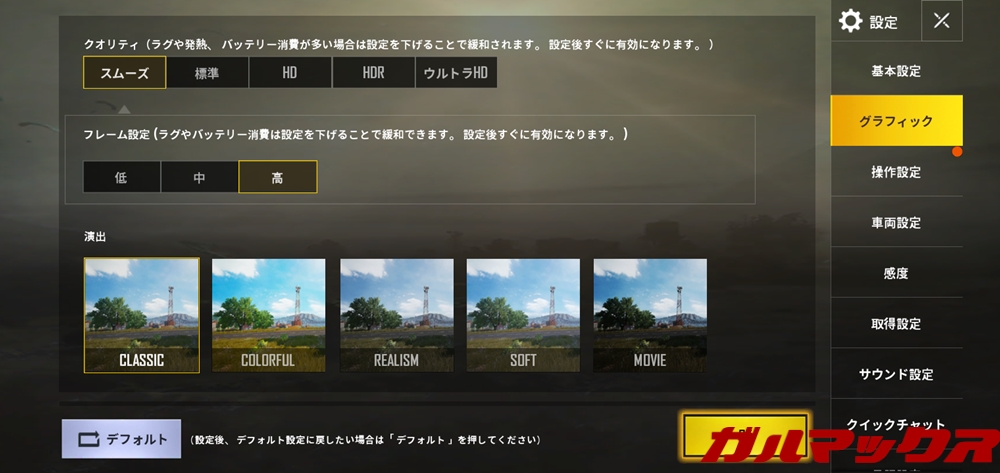Pick the MOVIE style thumbnail
This screenshot has height=473, width=1000.
pyautogui.click(x=650, y=315)
